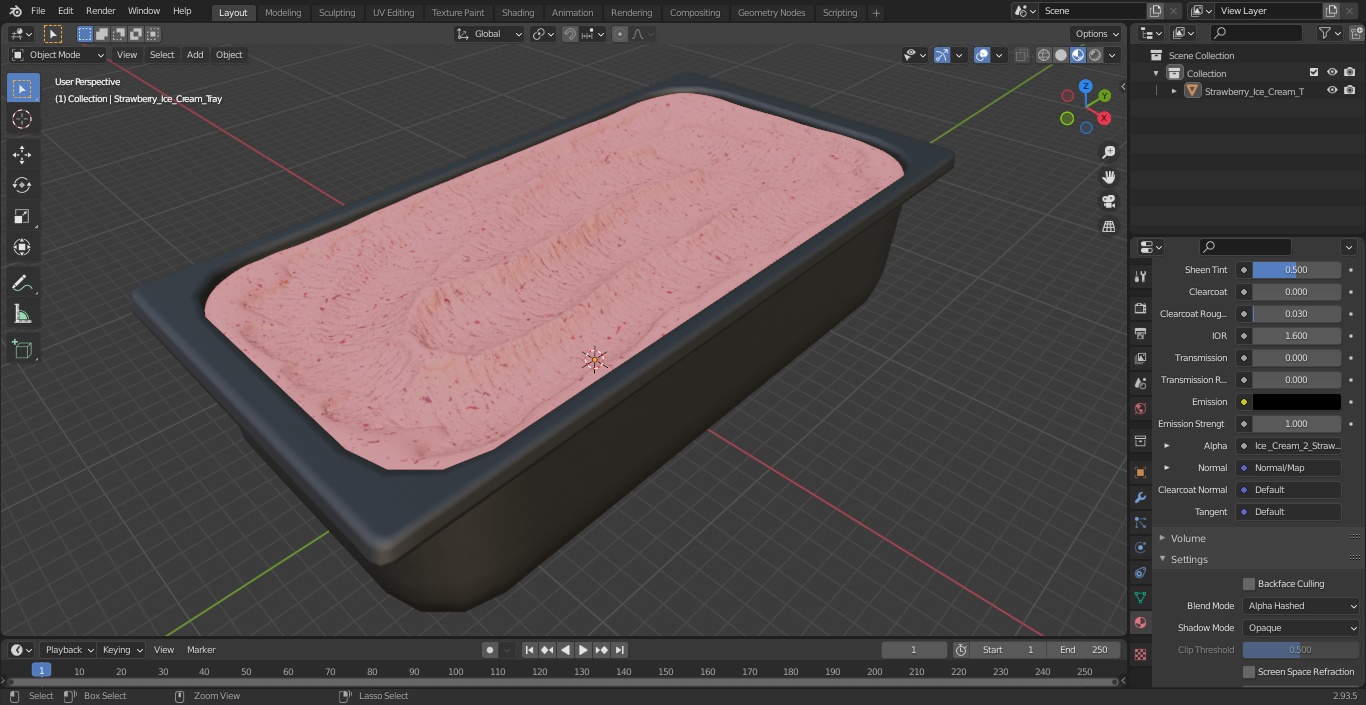The height and width of the screenshot is (705, 1366).
Task: Open the Playback popover in timeline
Action: pyautogui.click(x=69, y=650)
